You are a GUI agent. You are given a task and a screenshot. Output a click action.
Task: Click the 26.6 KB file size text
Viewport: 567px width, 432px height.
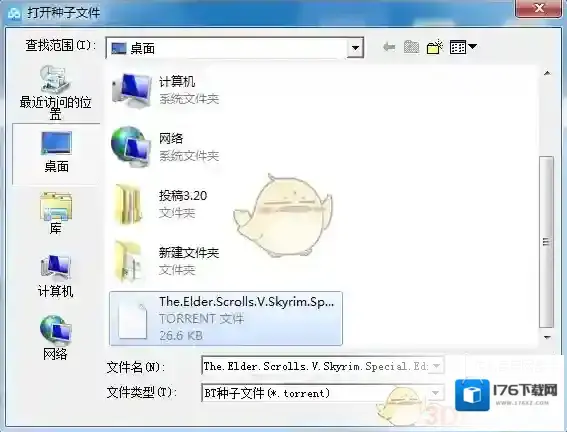pos(181,335)
